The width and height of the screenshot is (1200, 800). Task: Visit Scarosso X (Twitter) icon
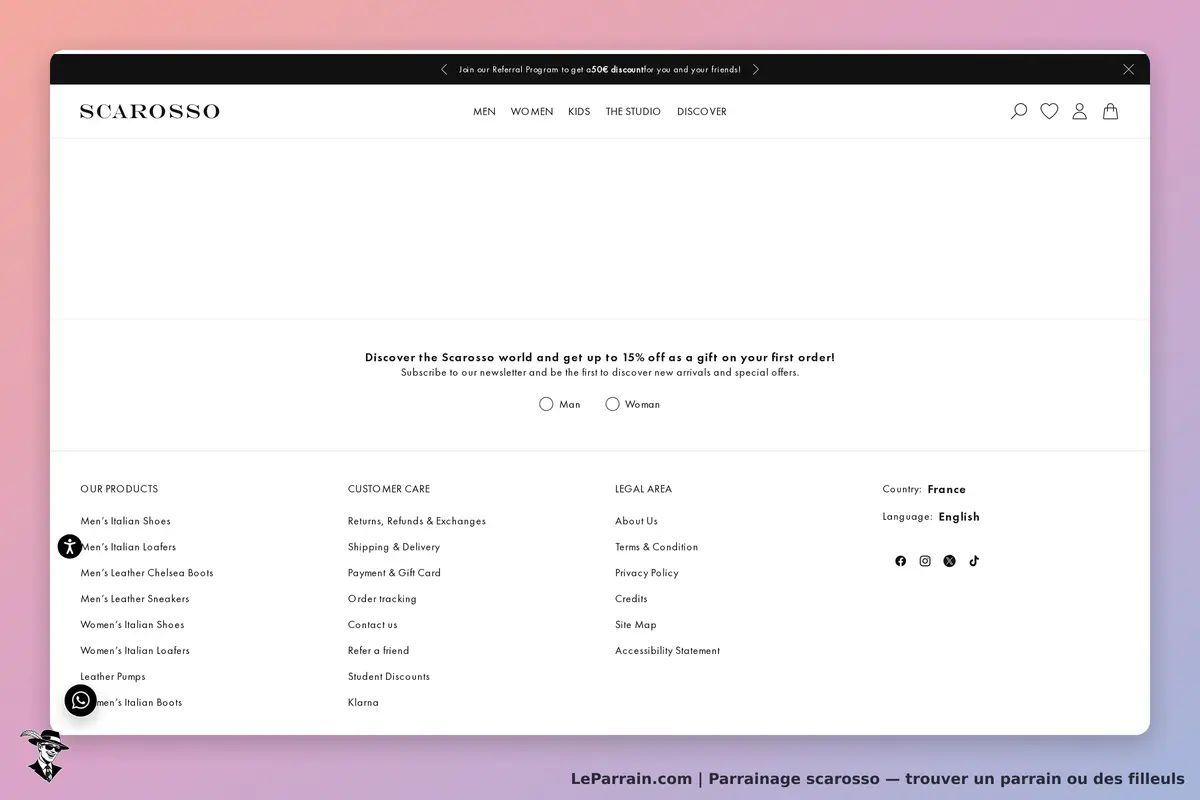click(x=949, y=561)
